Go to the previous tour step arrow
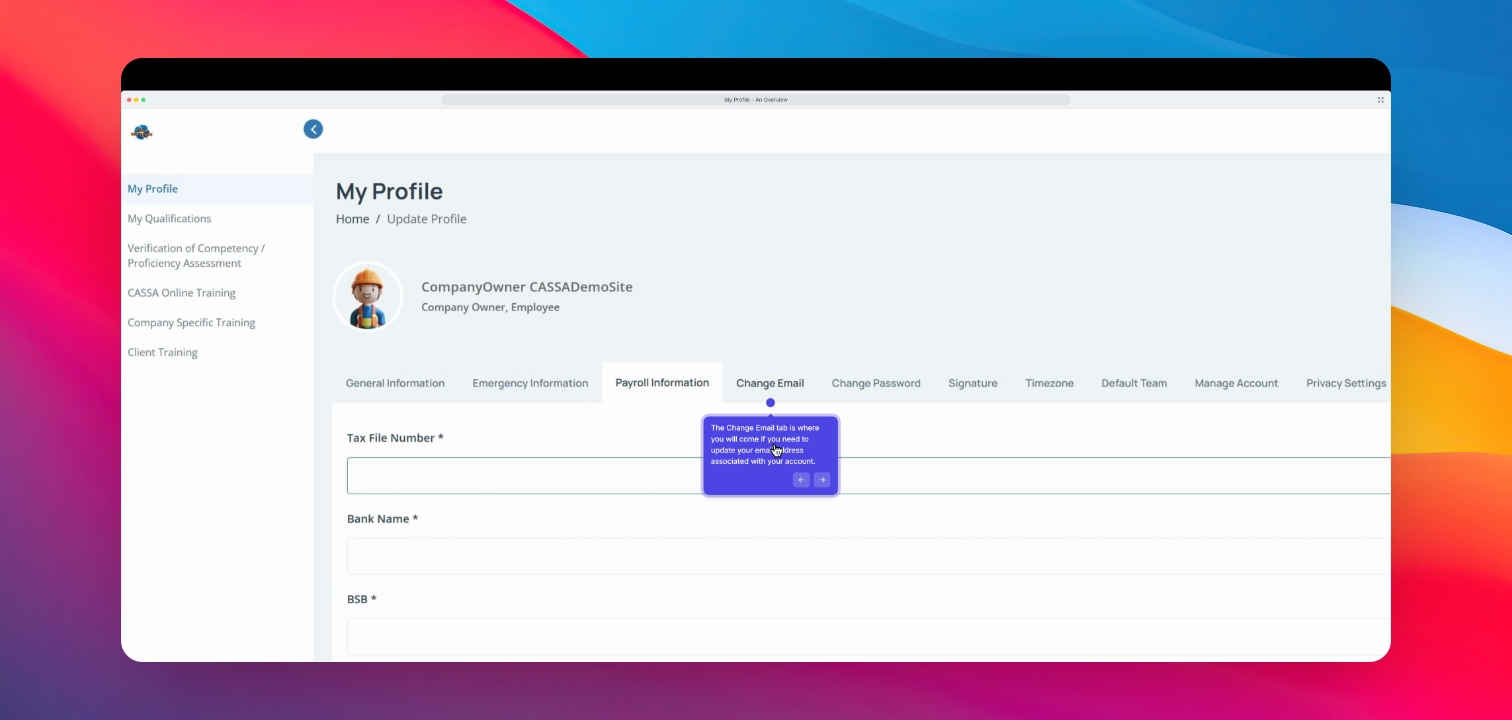This screenshot has width=1512, height=720. (801, 480)
